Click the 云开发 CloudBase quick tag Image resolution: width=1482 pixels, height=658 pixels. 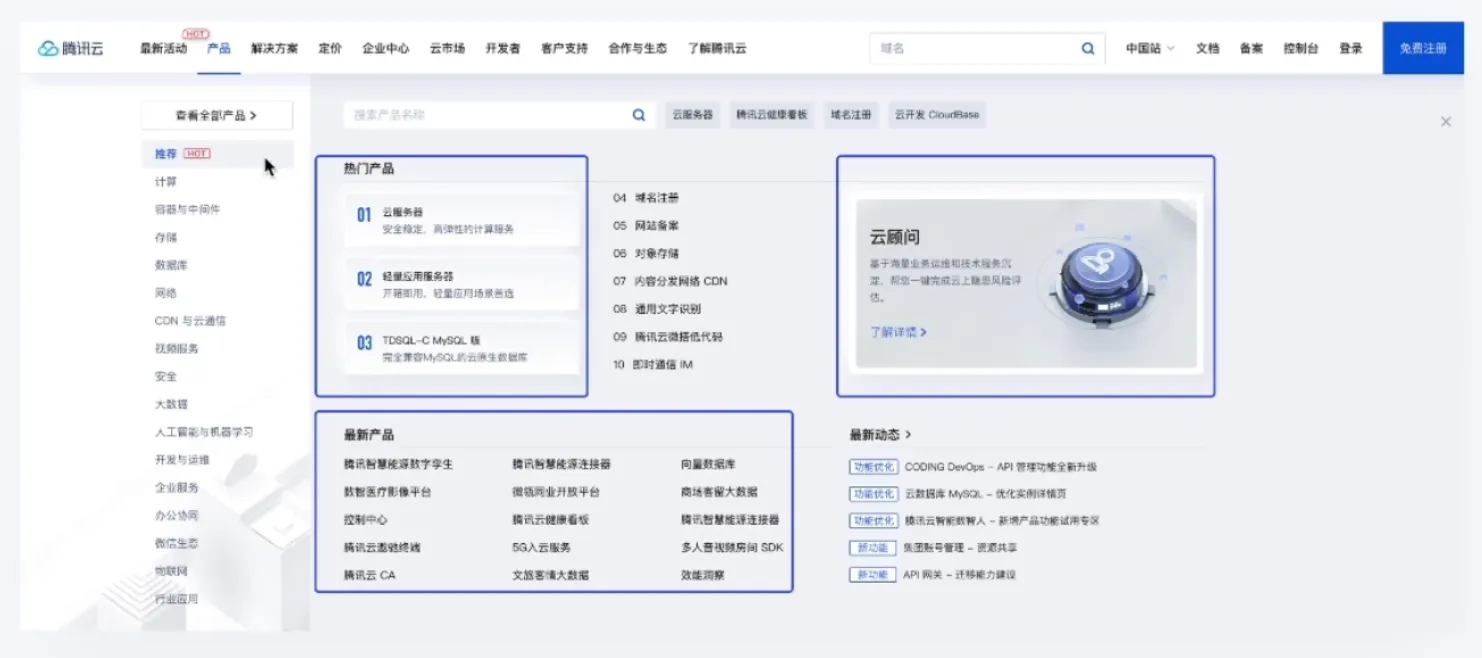[937, 115]
